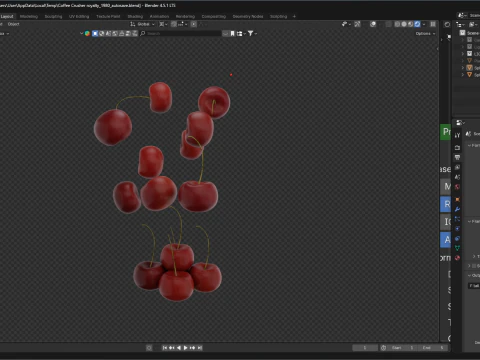Open the filter funnel dropdown
Viewport: 480px width, 360px height.
click(x=252, y=33)
